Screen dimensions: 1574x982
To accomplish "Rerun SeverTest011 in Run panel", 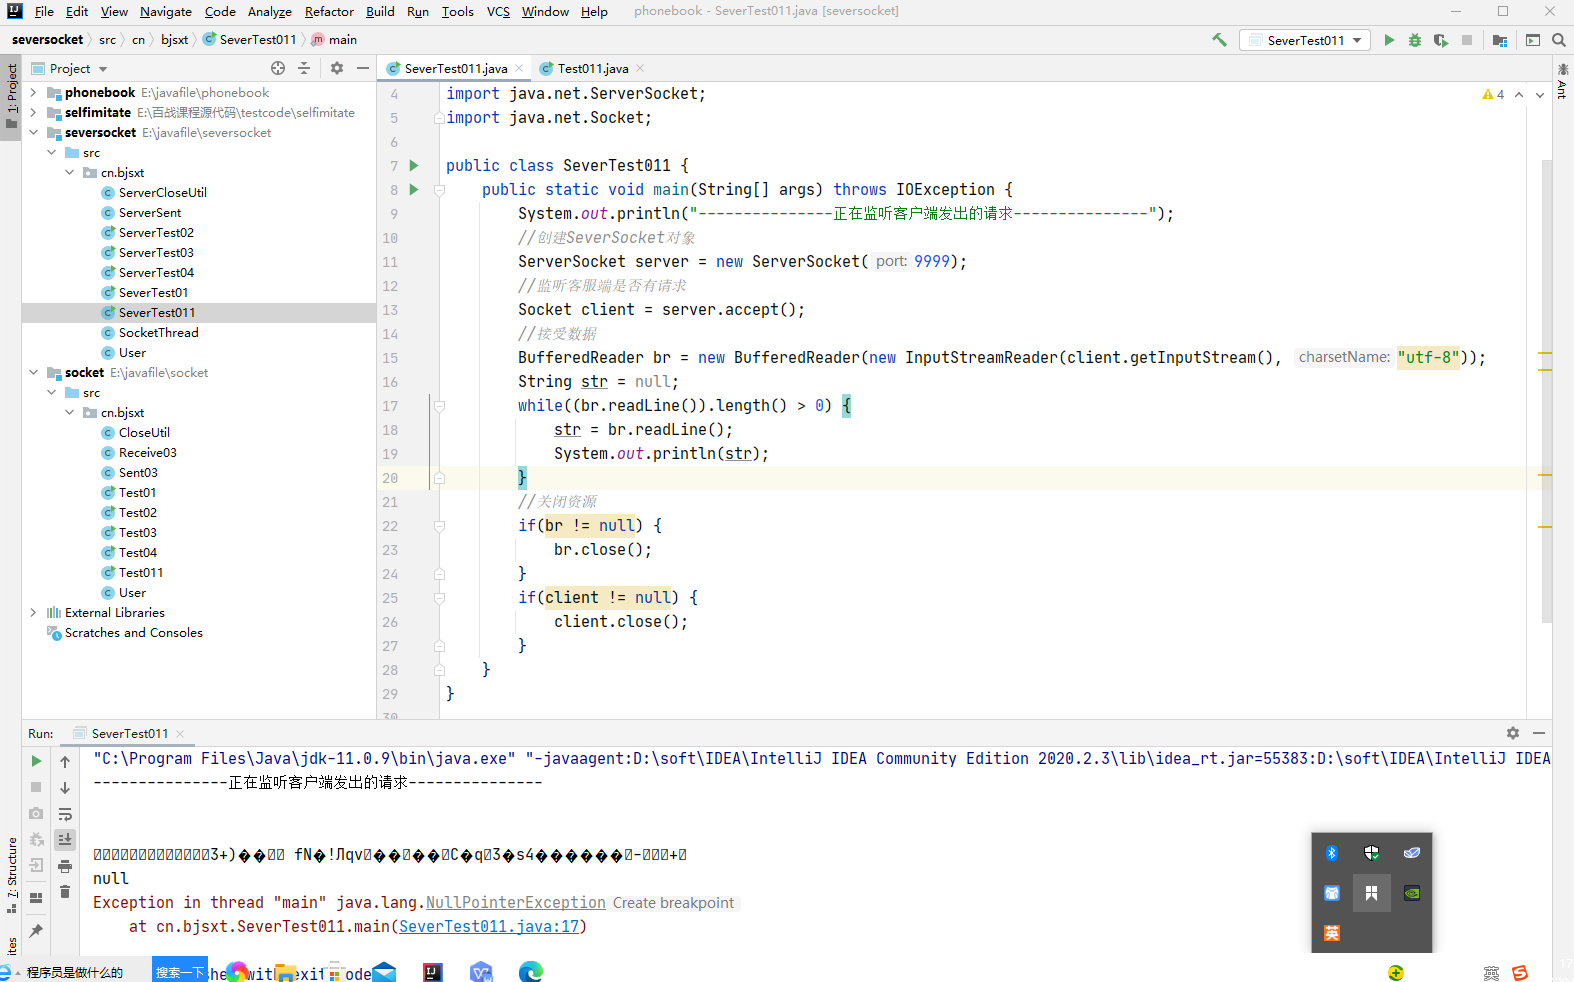I will pos(36,762).
